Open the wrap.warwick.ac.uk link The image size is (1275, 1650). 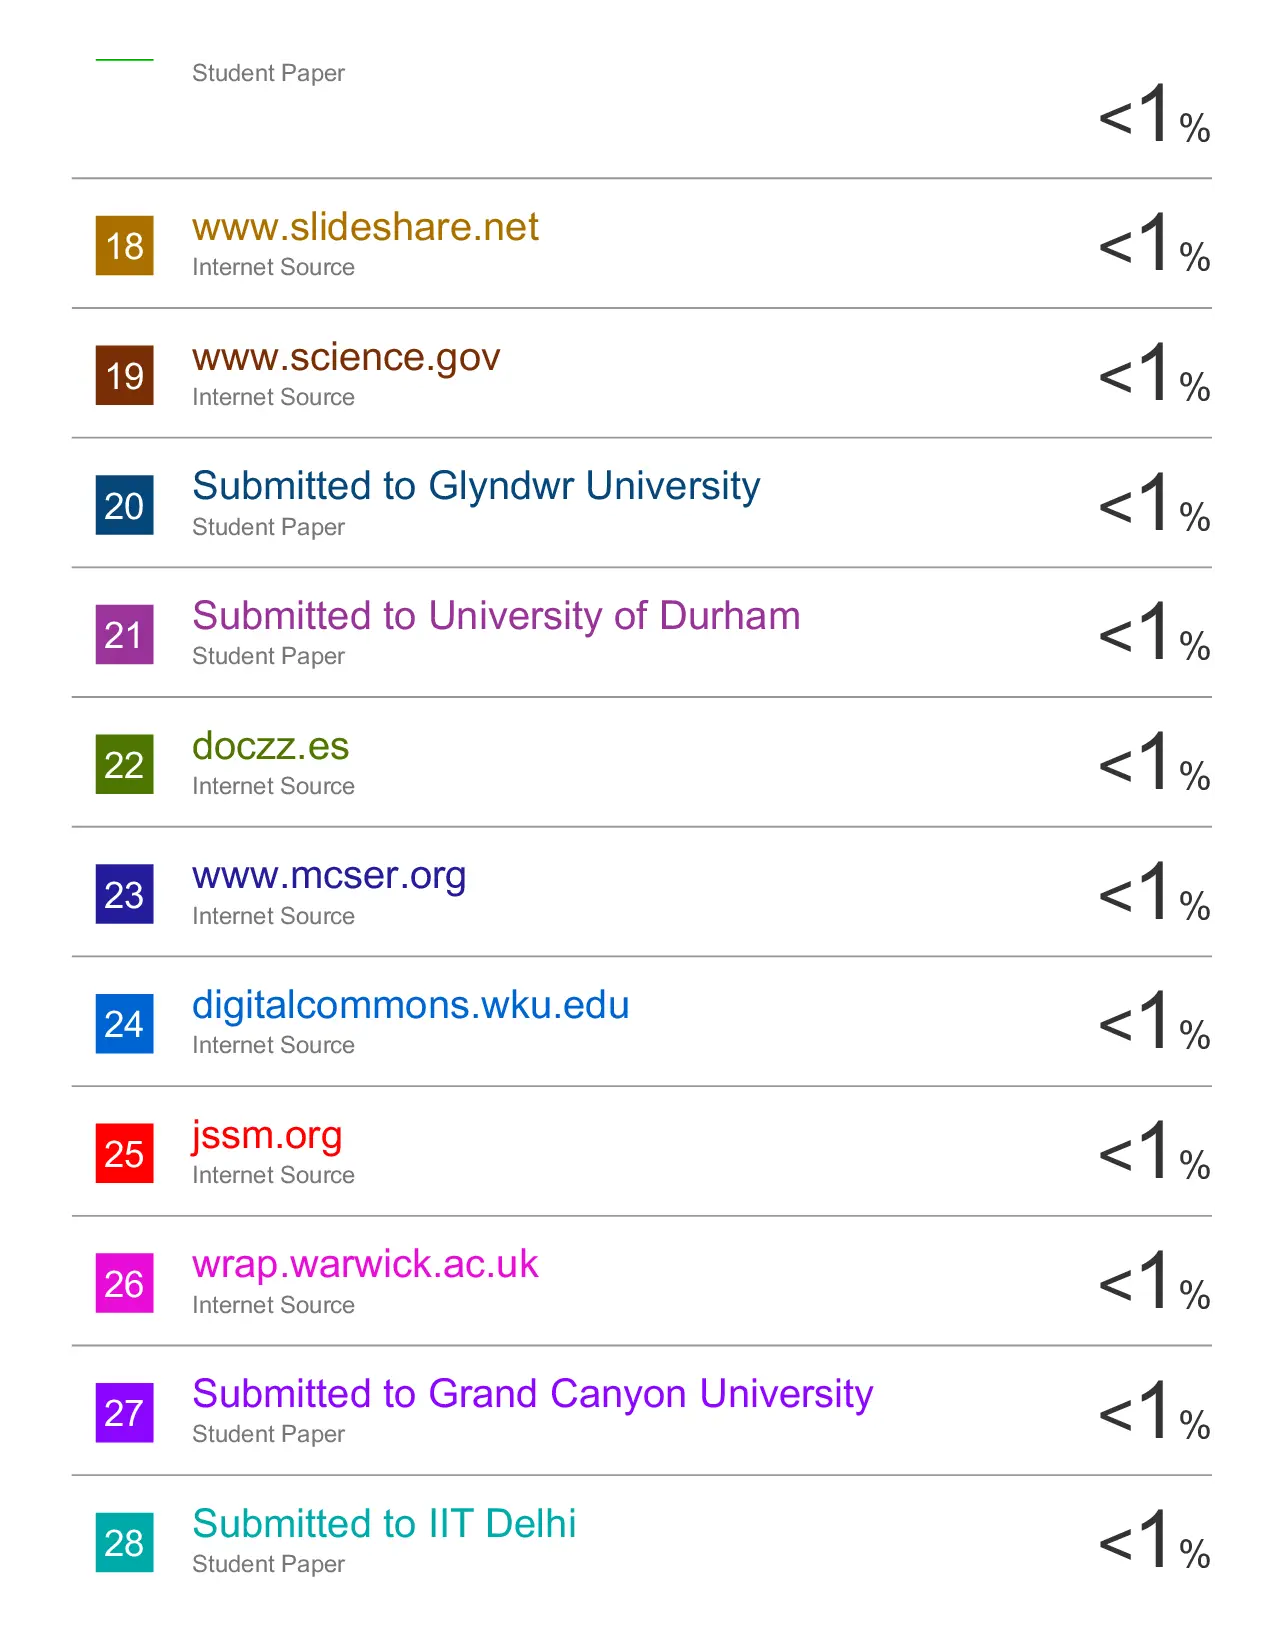[x=365, y=1264]
